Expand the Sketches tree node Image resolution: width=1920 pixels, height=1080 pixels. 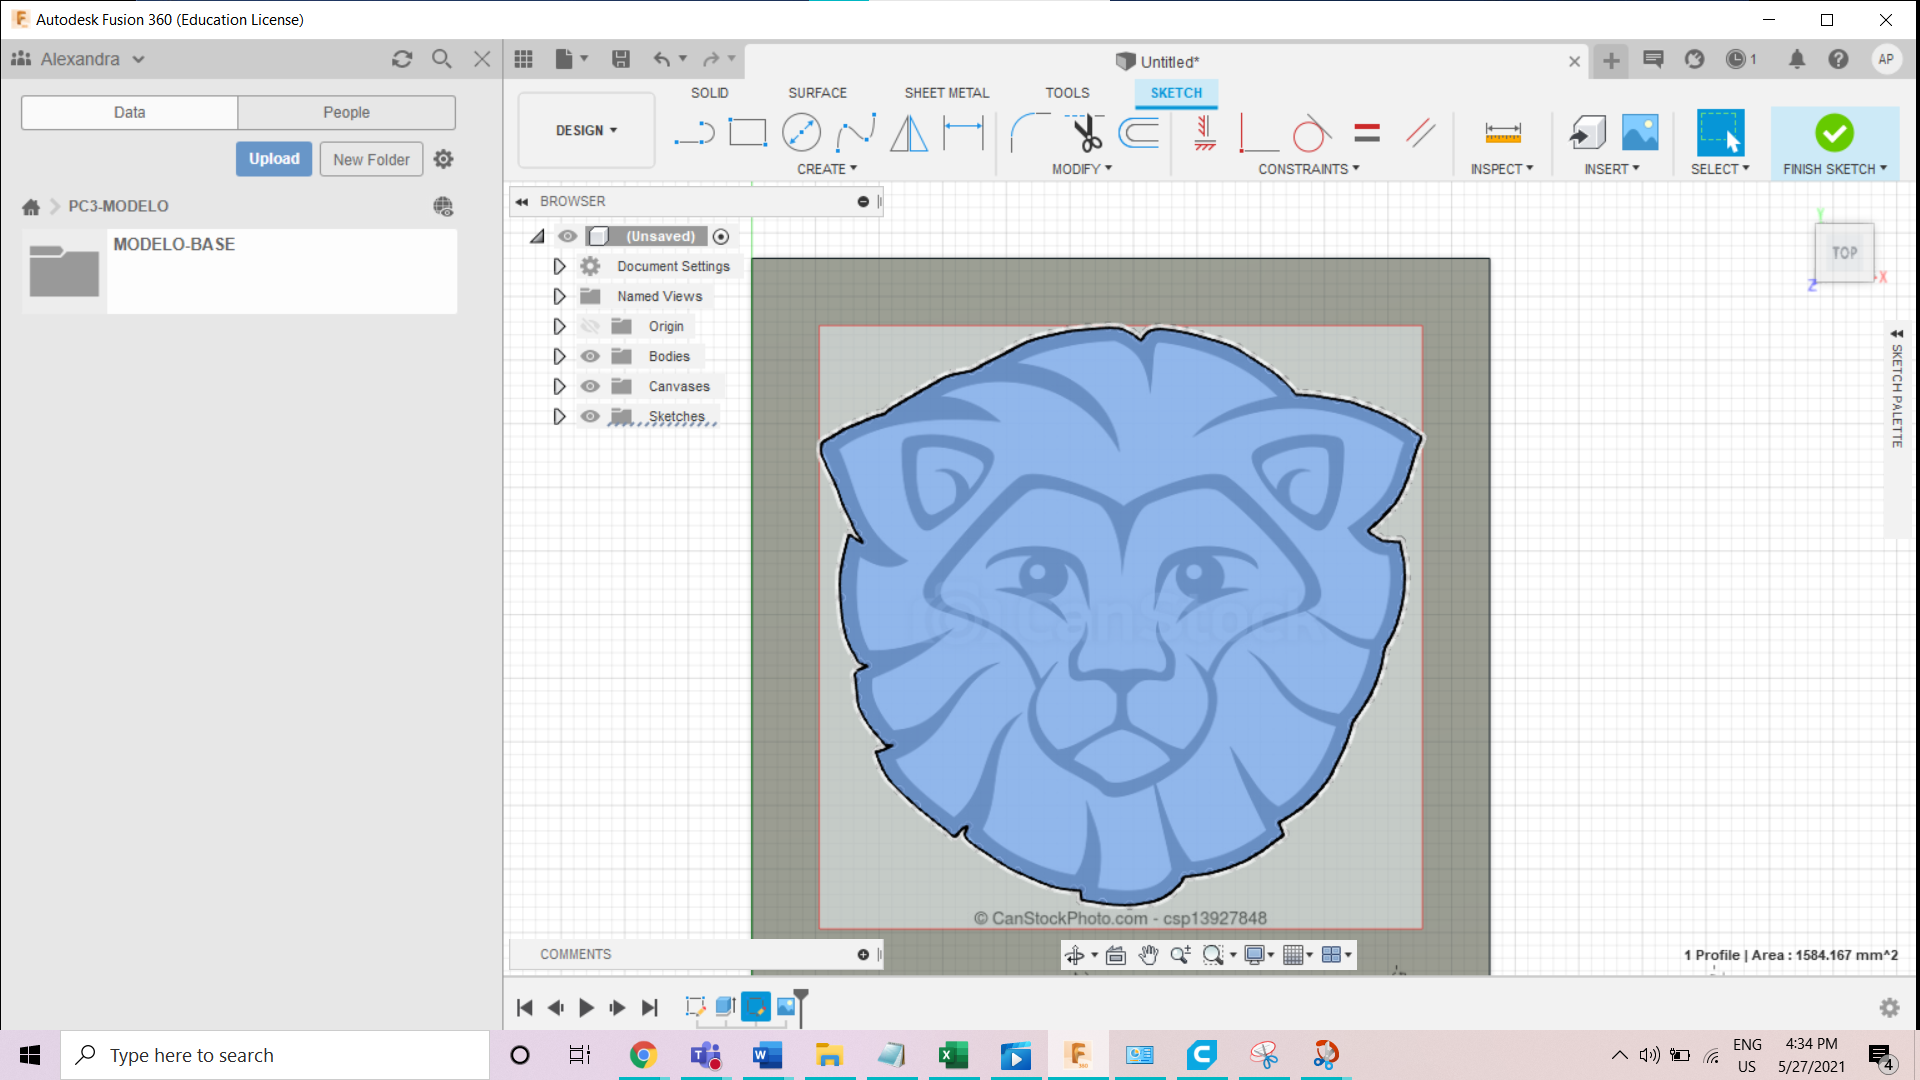(559, 416)
